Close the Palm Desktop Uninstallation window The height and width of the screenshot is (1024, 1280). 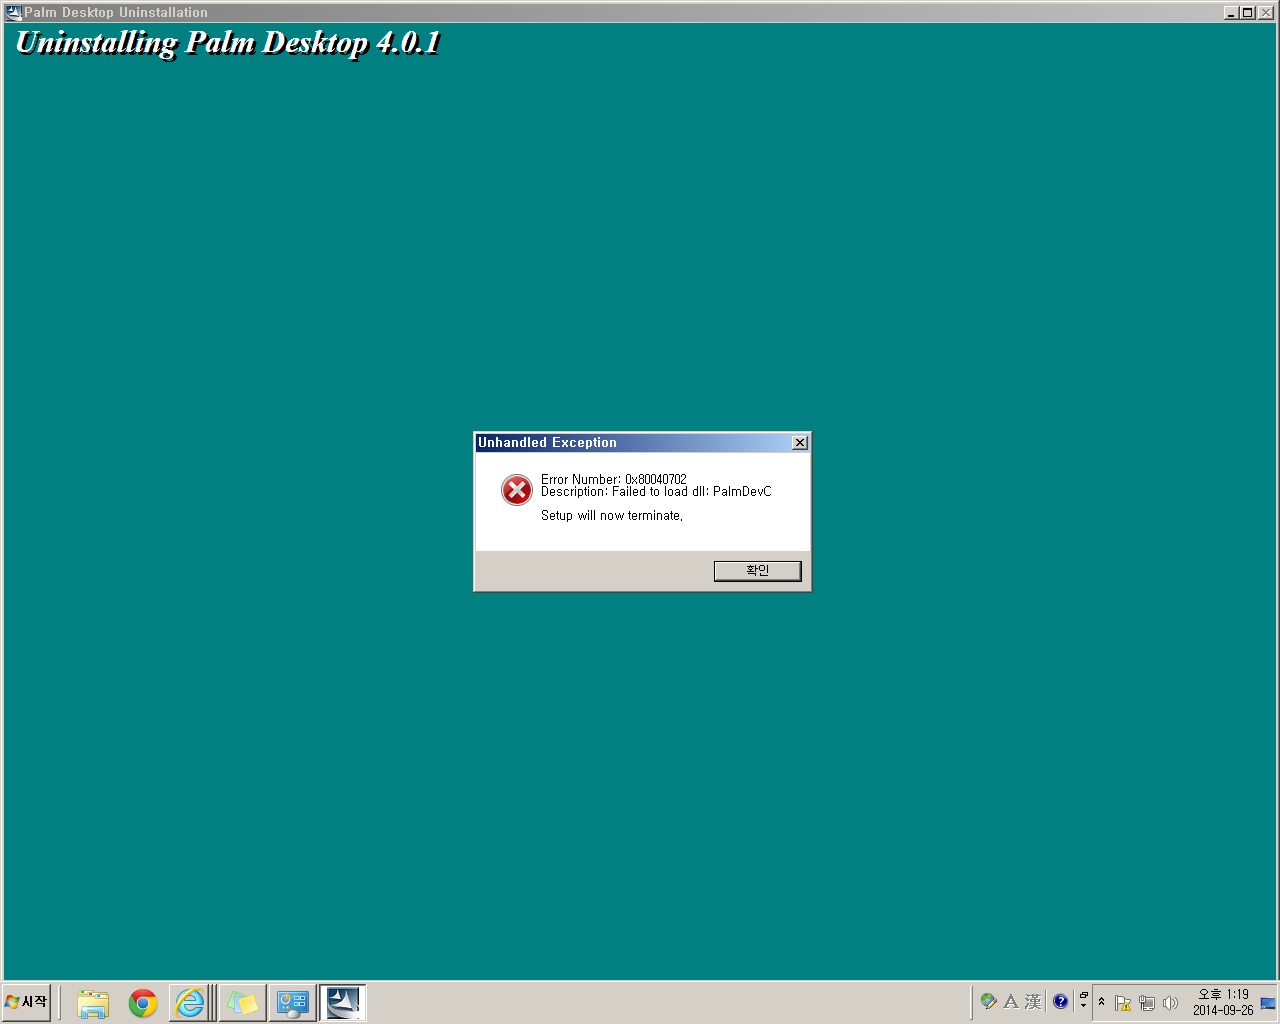click(x=1264, y=12)
